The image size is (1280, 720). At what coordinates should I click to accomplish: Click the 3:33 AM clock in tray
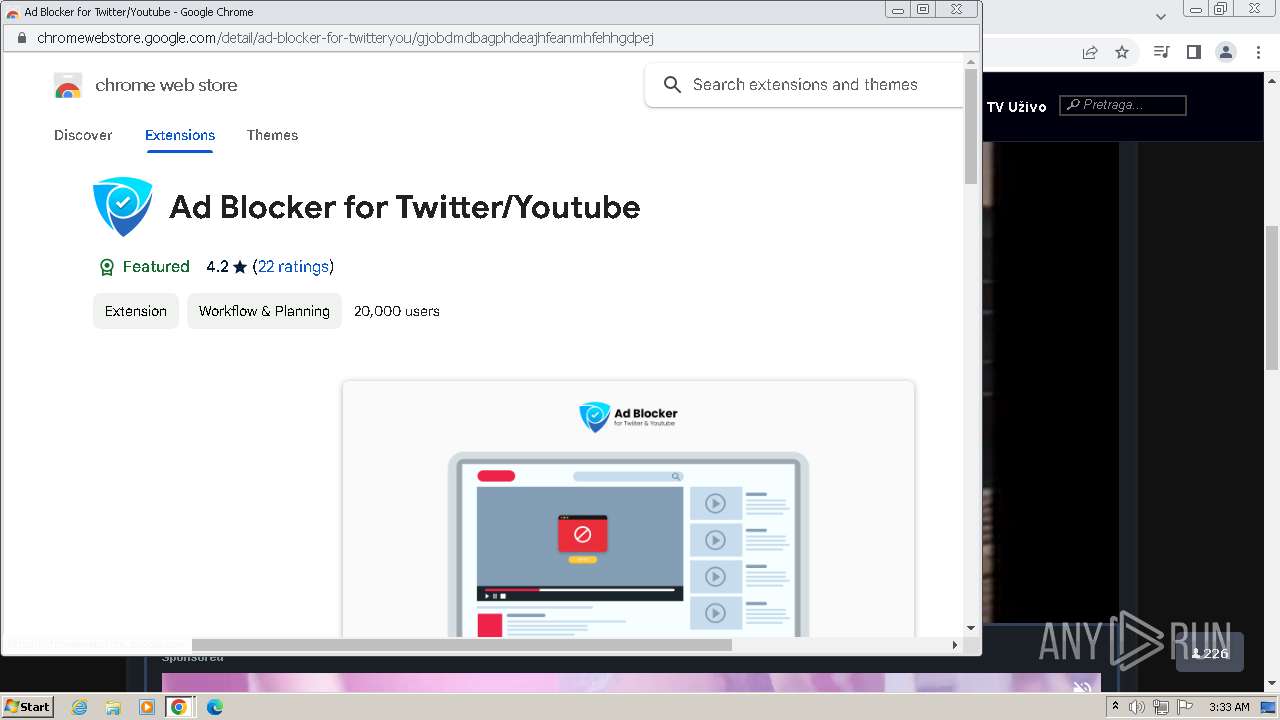[1229, 707]
